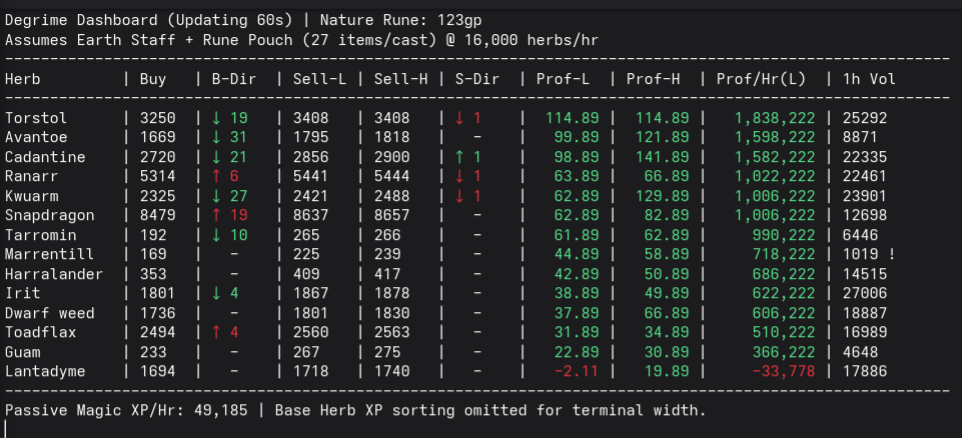Click Dwarf weed Prof-H value 66.89

tap(667, 313)
